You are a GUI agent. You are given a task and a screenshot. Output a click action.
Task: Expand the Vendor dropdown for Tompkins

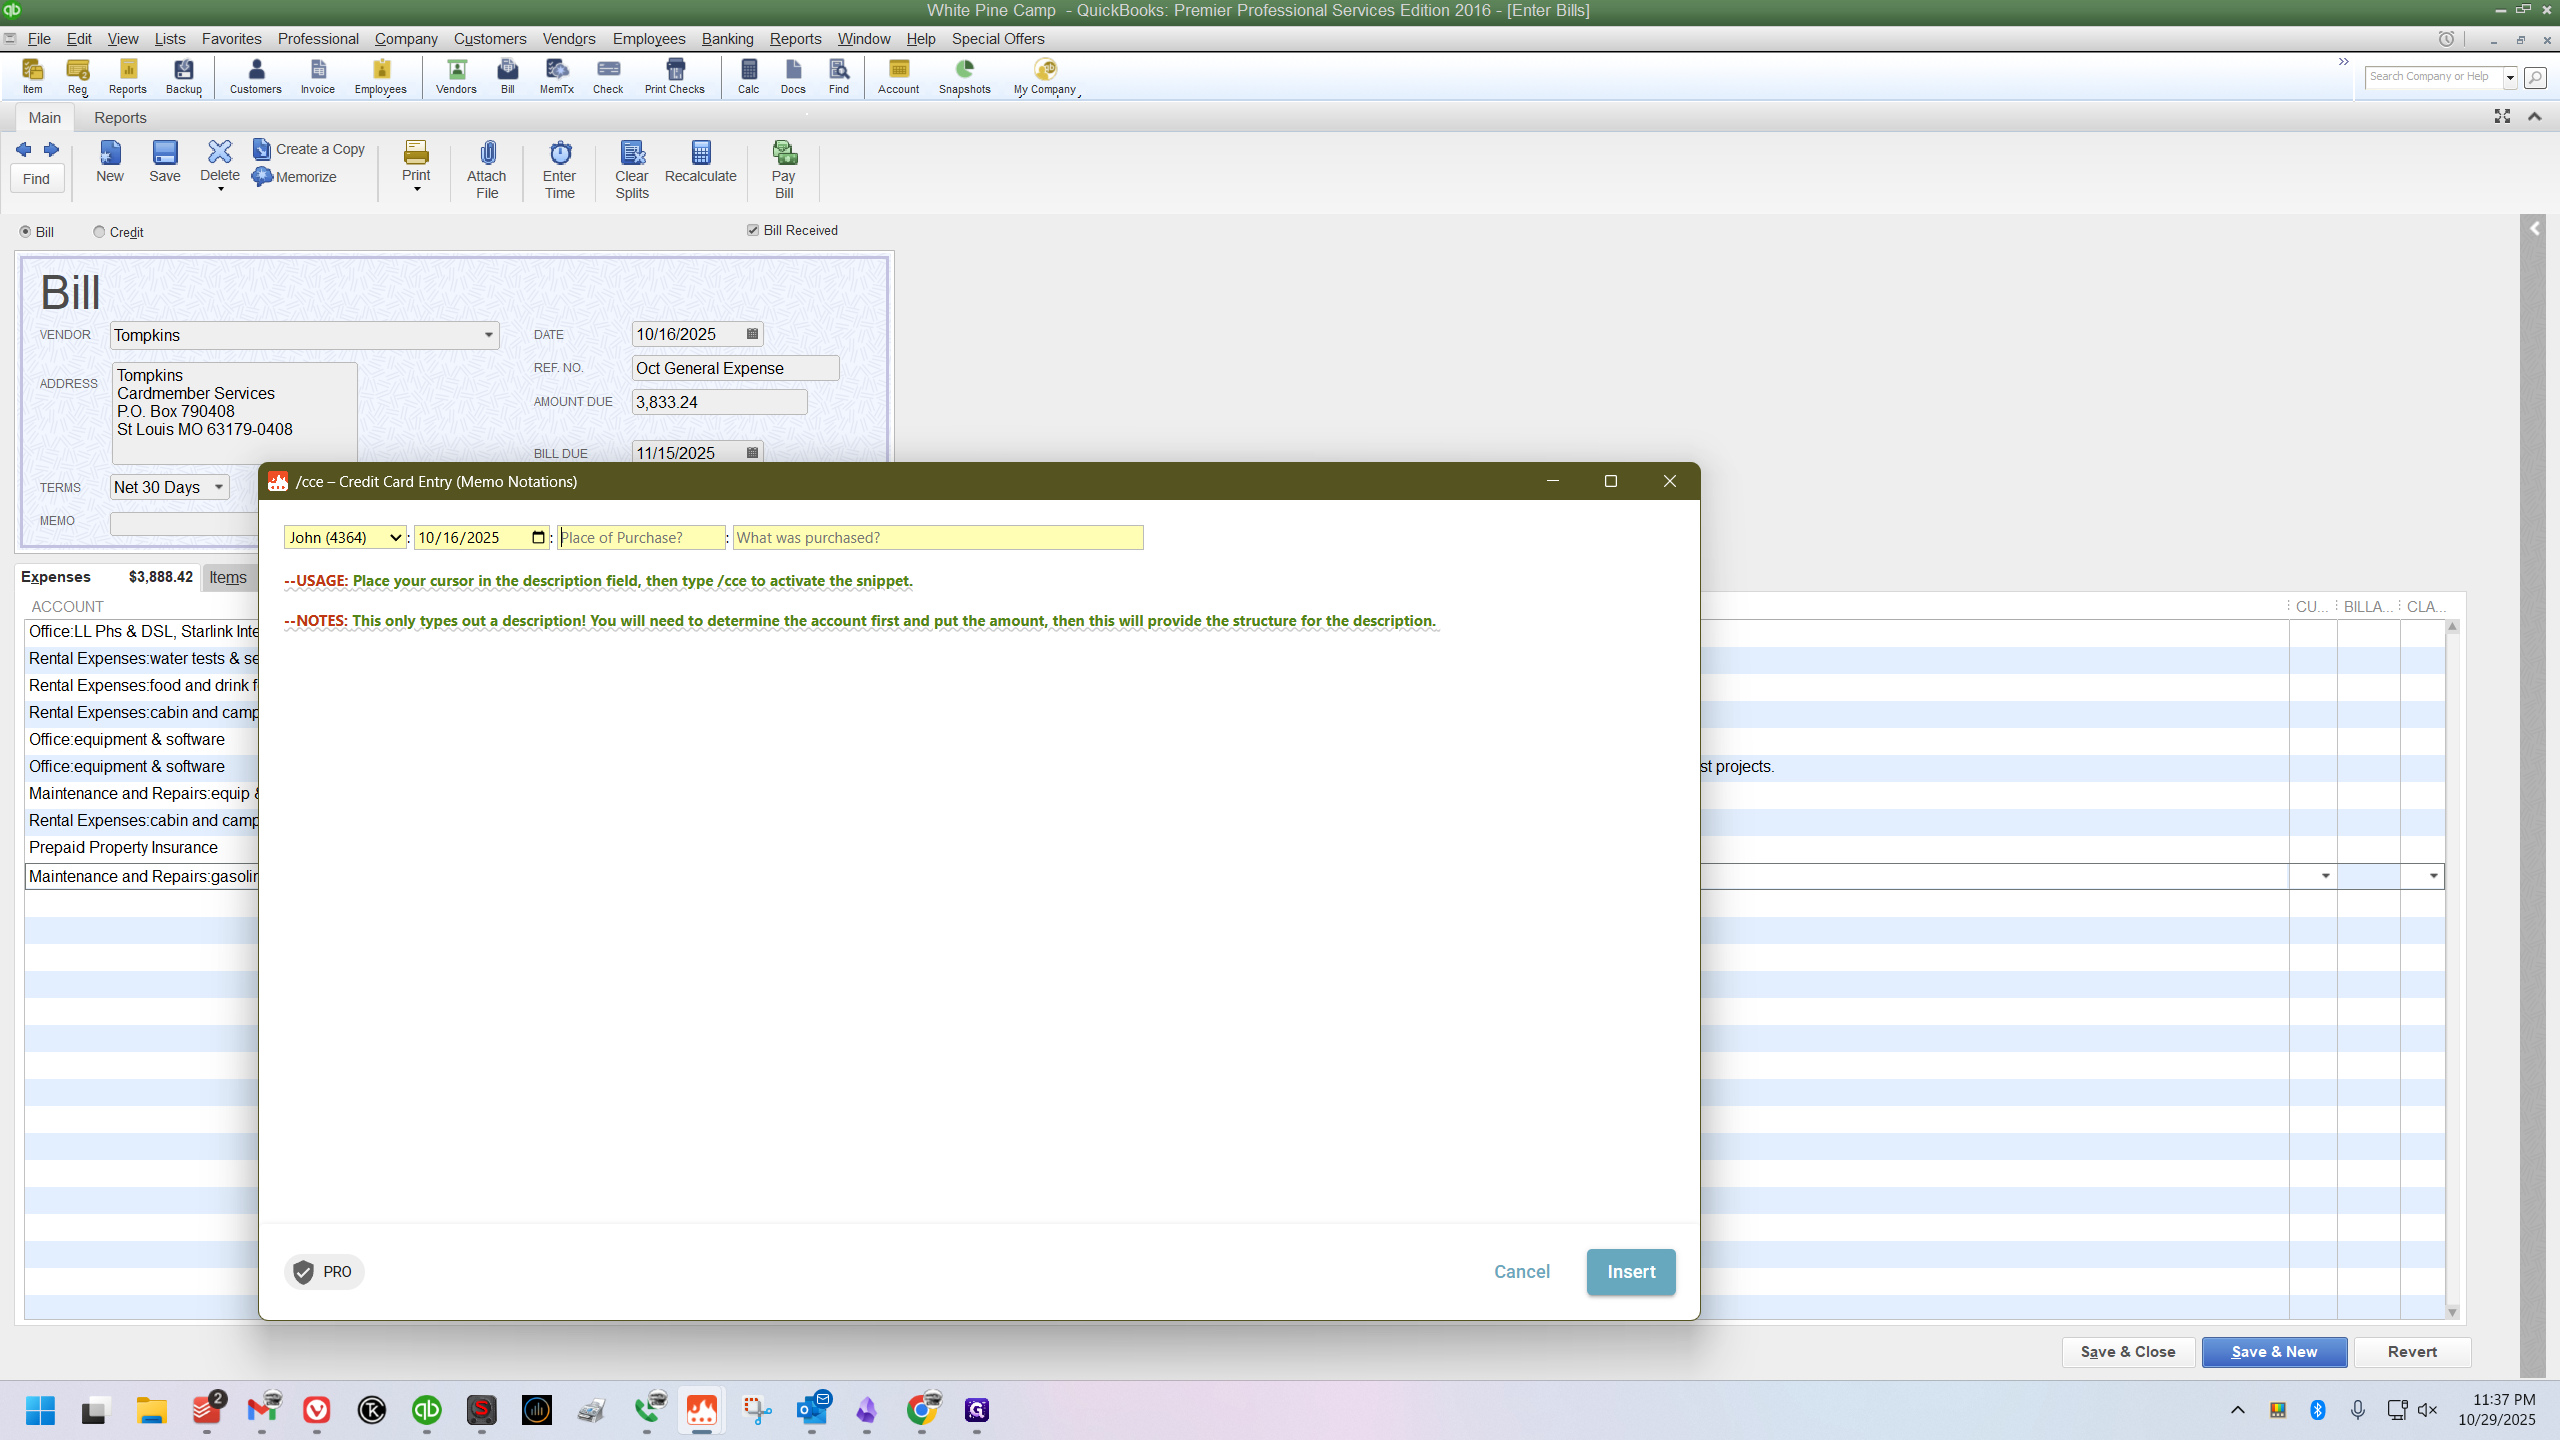(x=489, y=335)
